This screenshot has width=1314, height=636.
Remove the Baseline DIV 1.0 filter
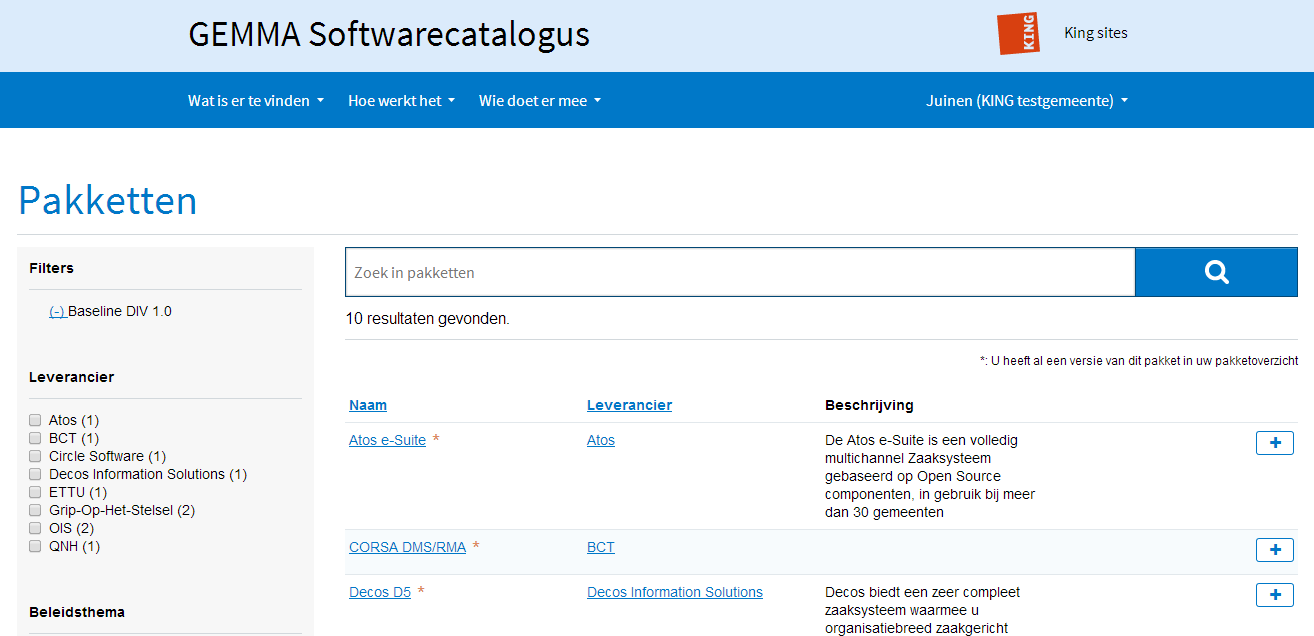[57, 311]
